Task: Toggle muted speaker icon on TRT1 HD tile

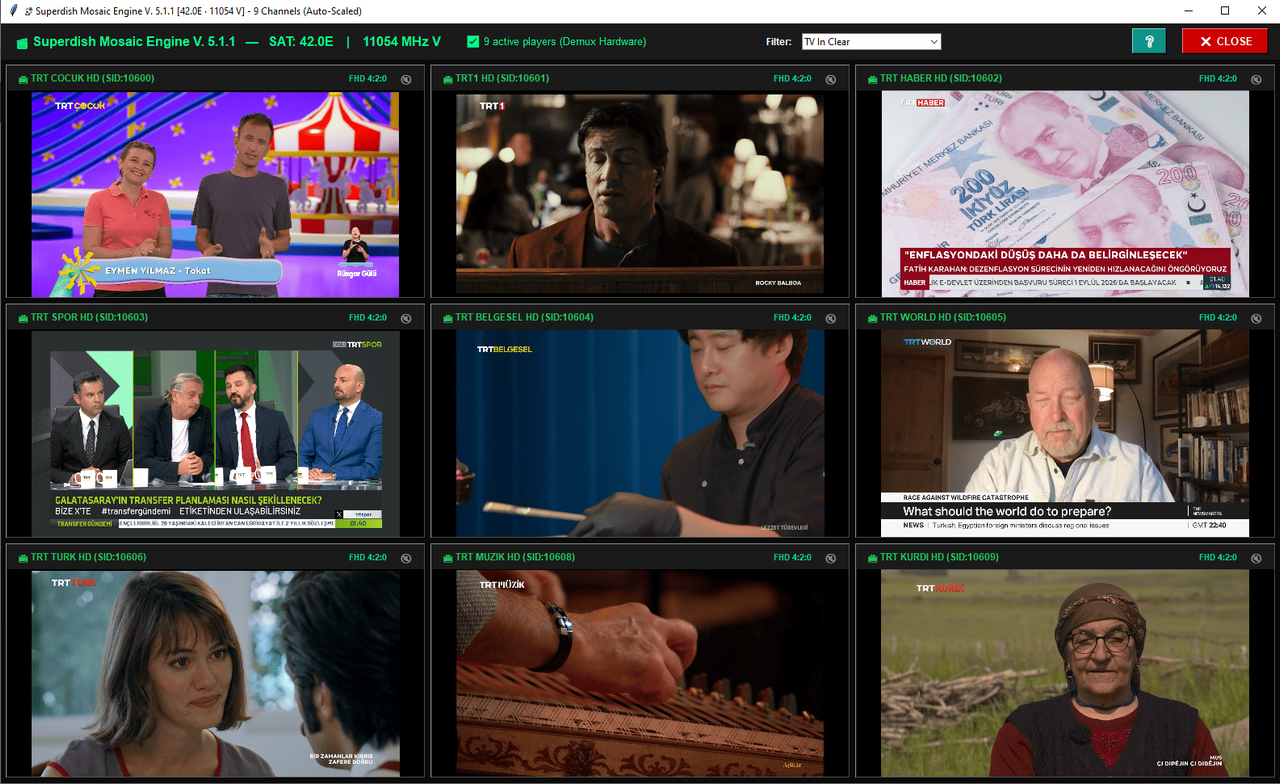Action: (830, 79)
